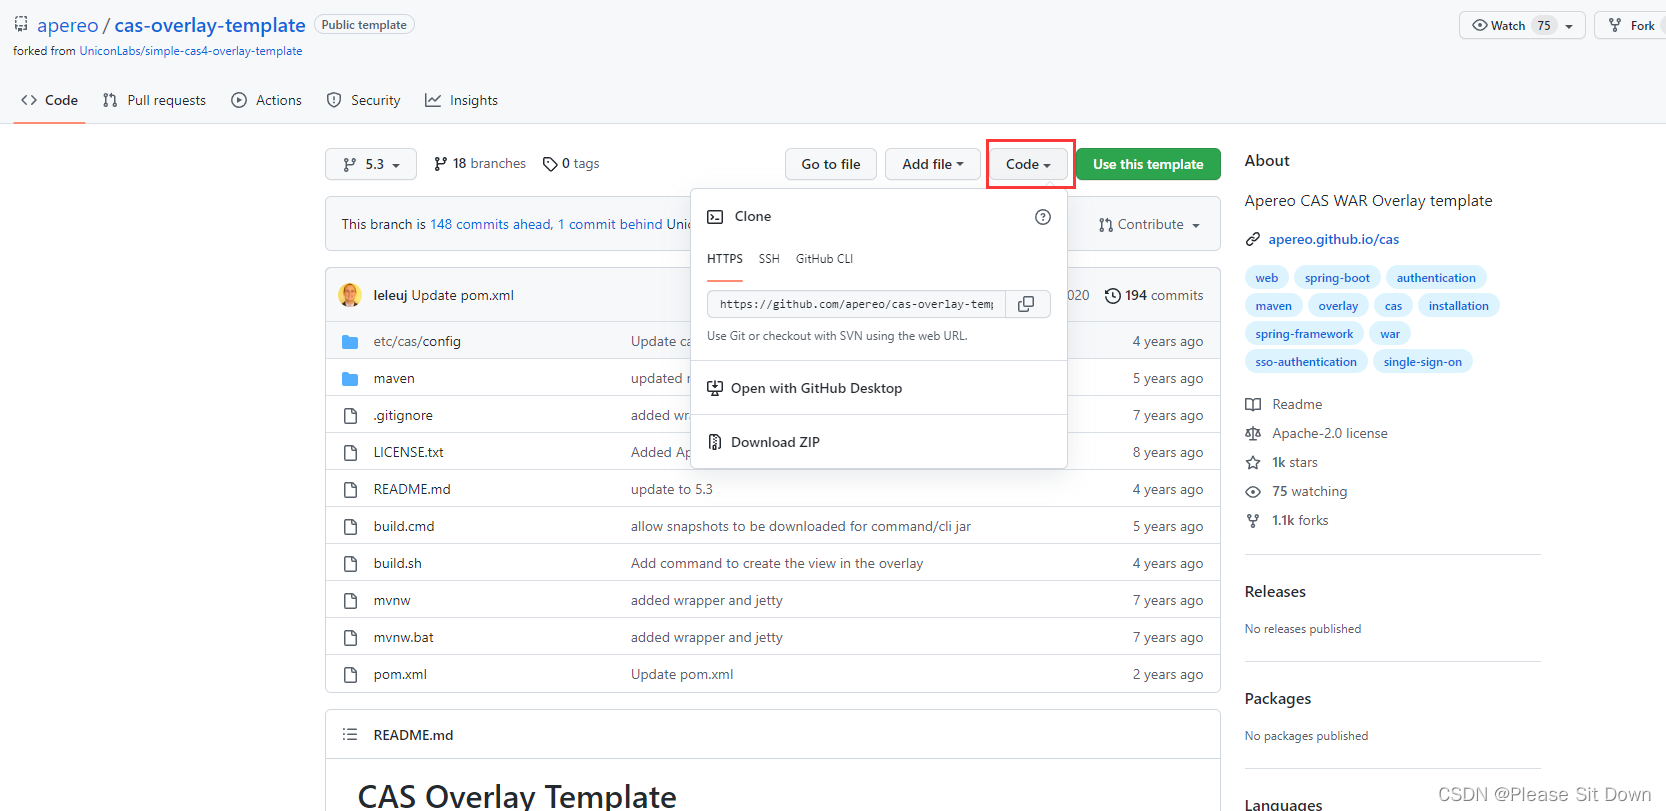This screenshot has height=811, width=1666.
Task: Click 148 commits ahead link
Action: coord(490,225)
